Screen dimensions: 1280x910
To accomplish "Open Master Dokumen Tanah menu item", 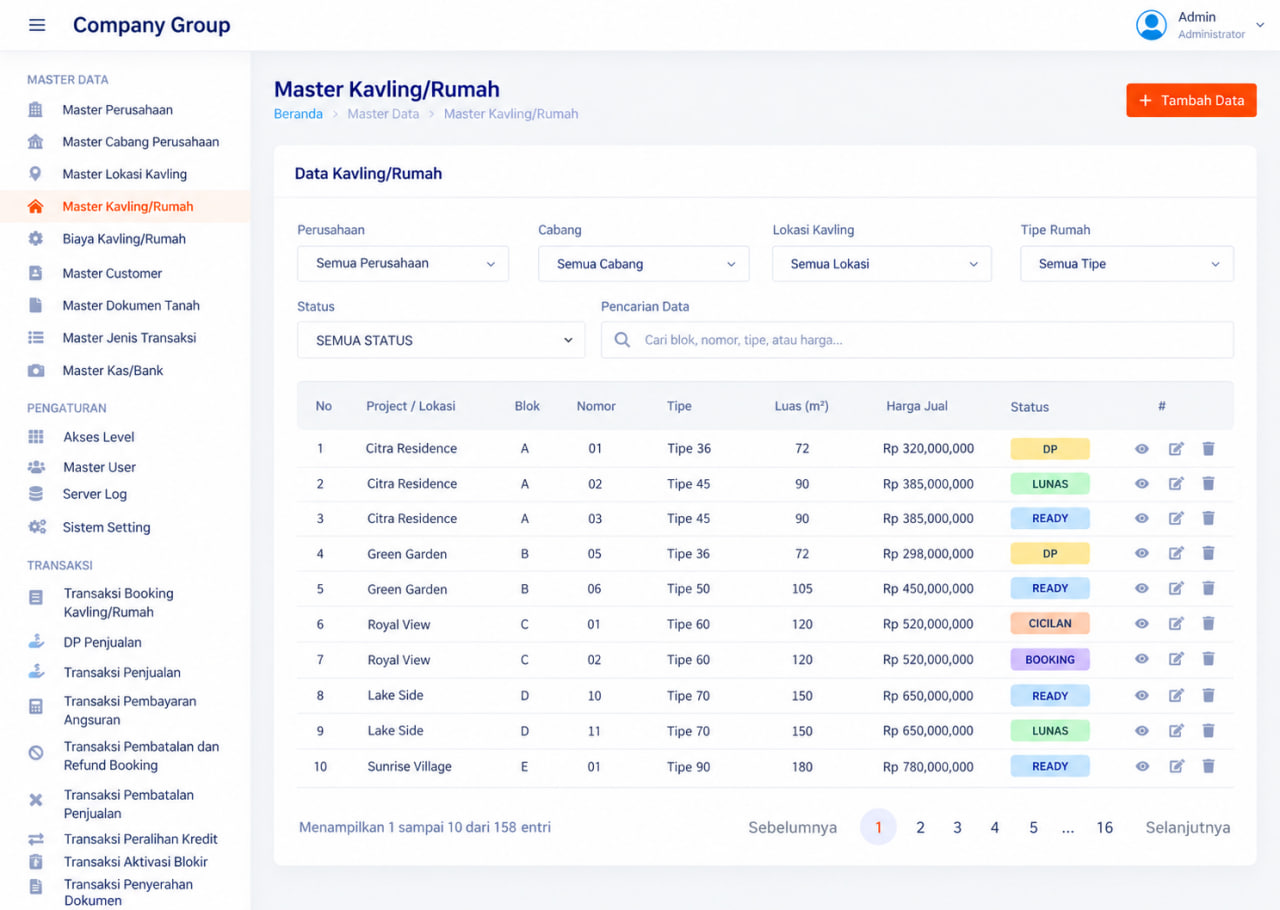I will click(x=131, y=305).
